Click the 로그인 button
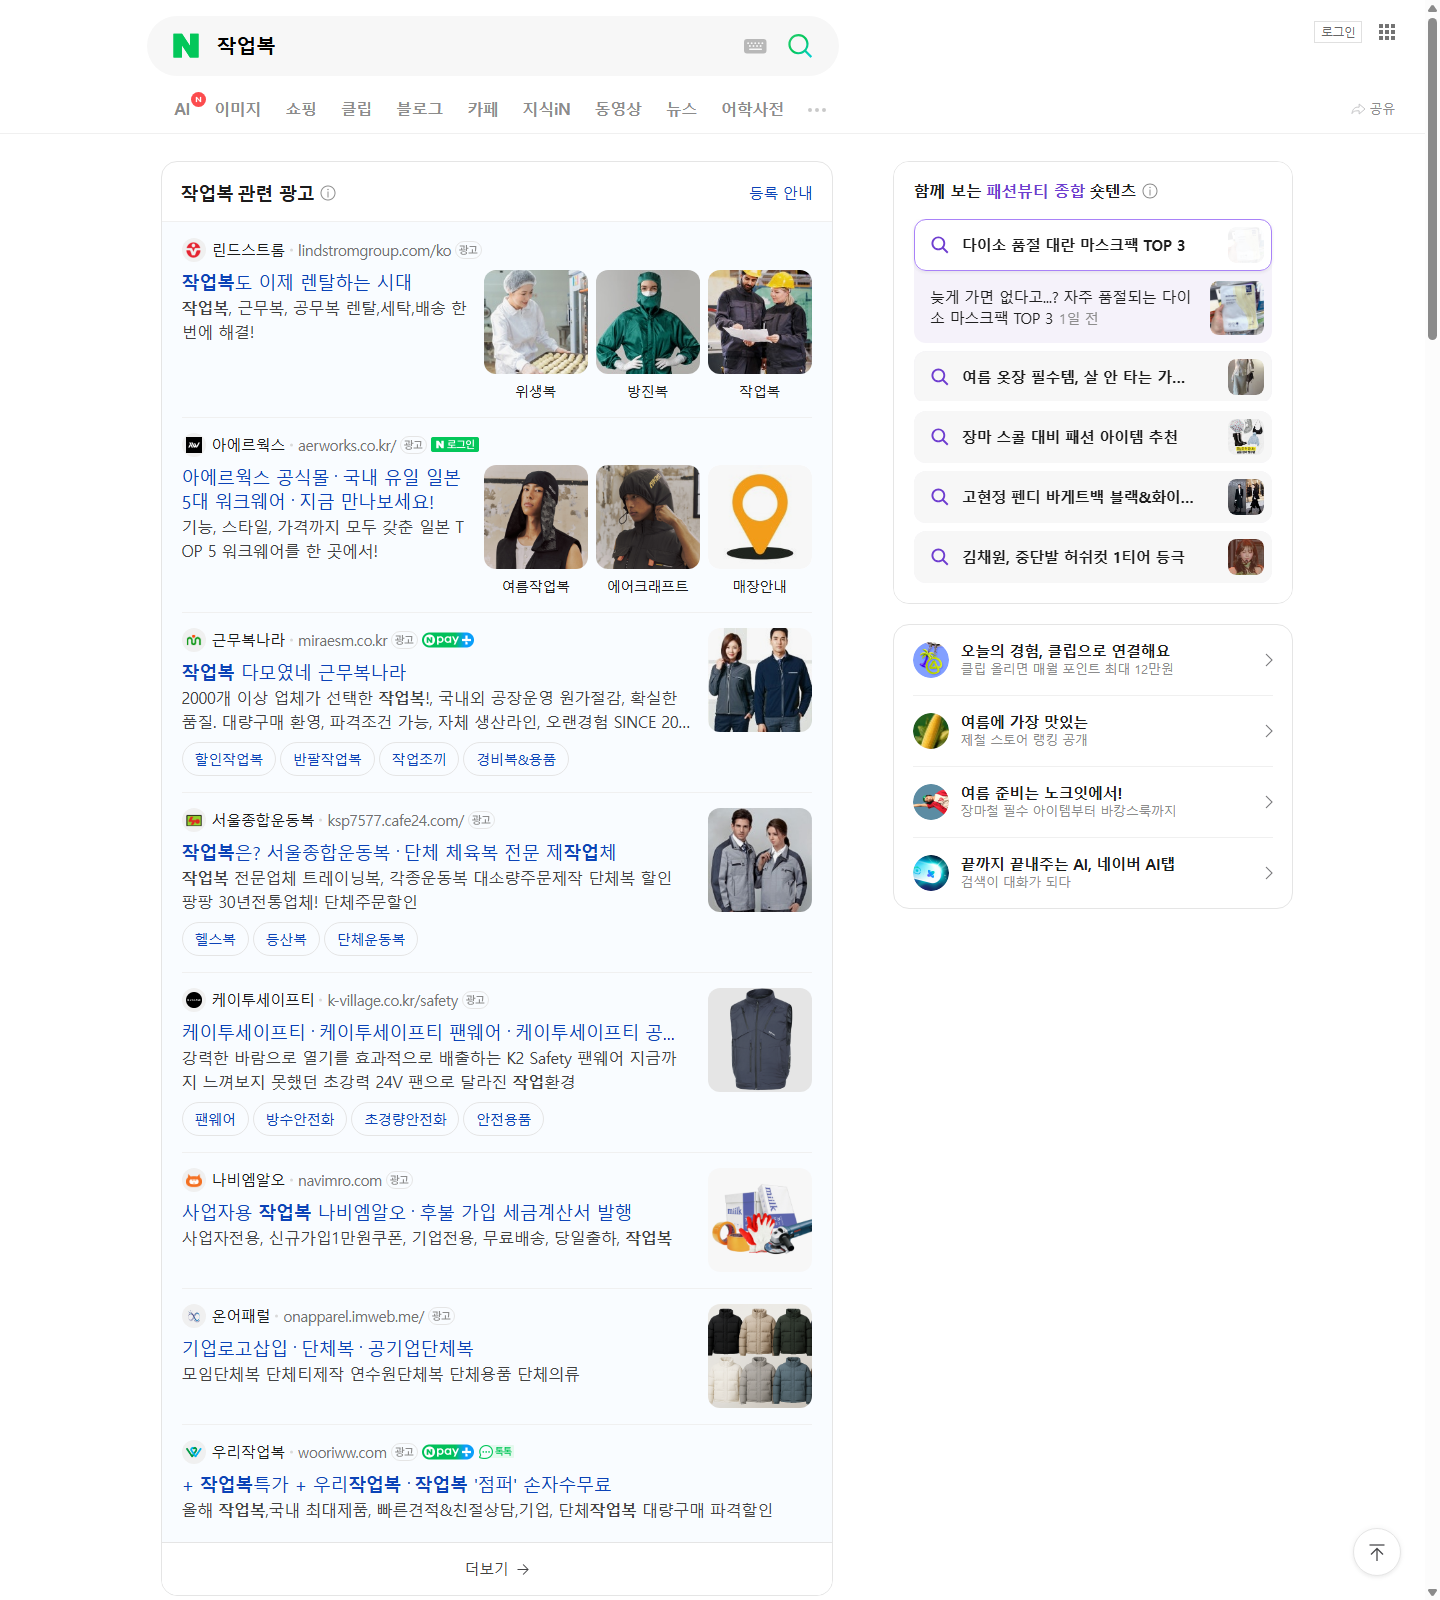 (1338, 32)
